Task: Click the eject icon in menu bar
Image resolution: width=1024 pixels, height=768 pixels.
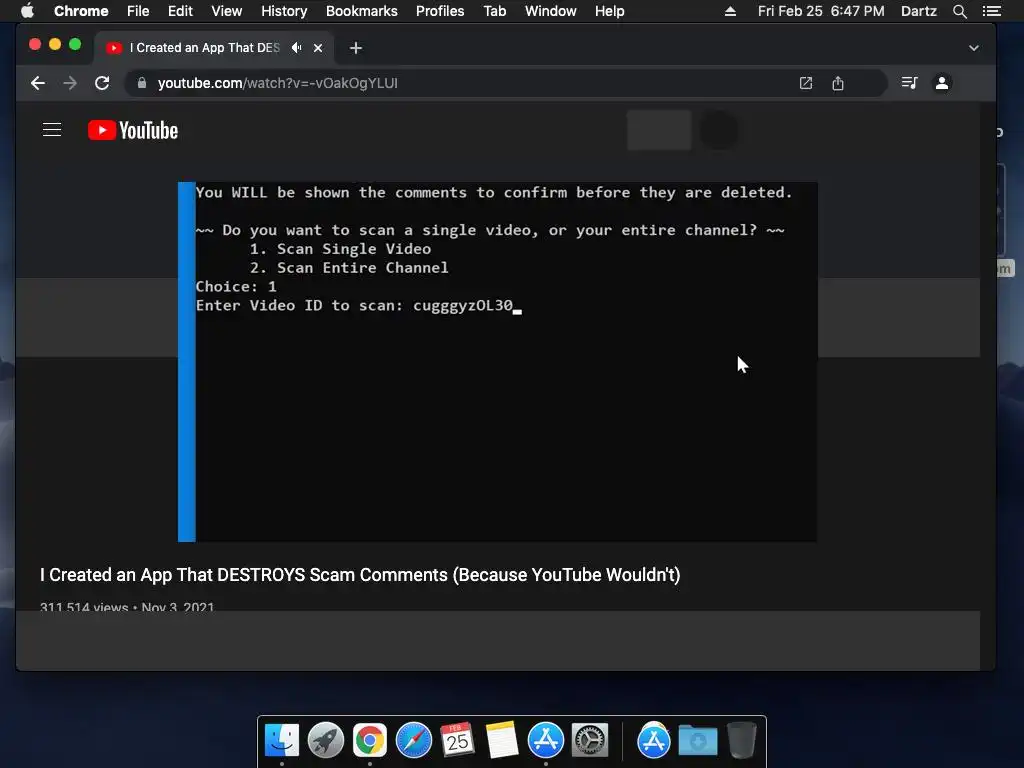Action: point(730,11)
